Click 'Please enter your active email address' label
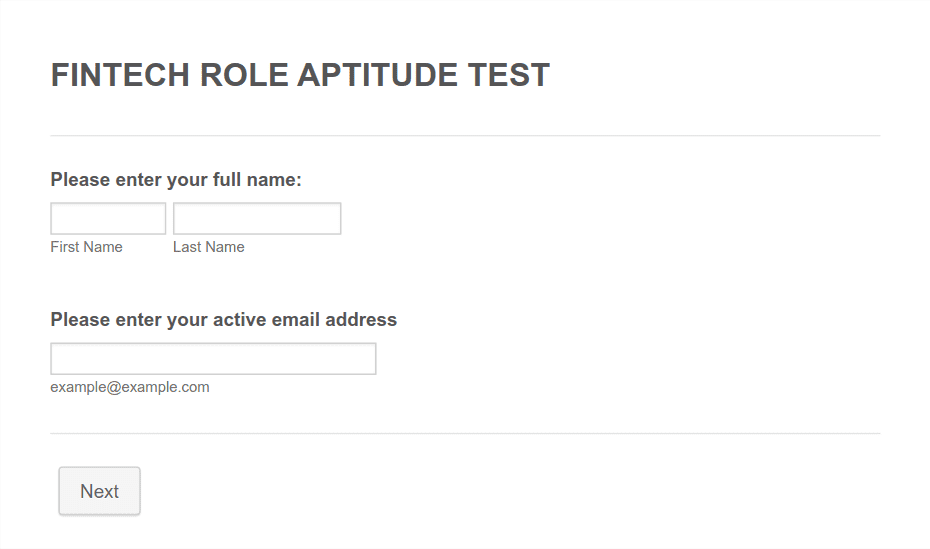This screenshot has width=930, height=549. point(224,320)
